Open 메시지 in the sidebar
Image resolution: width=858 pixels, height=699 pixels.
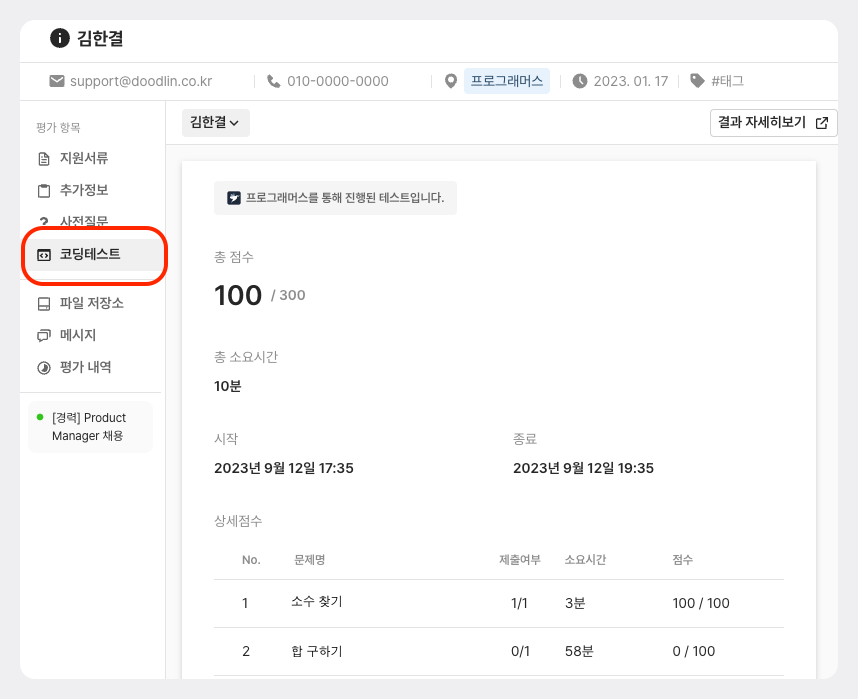pos(78,335)
